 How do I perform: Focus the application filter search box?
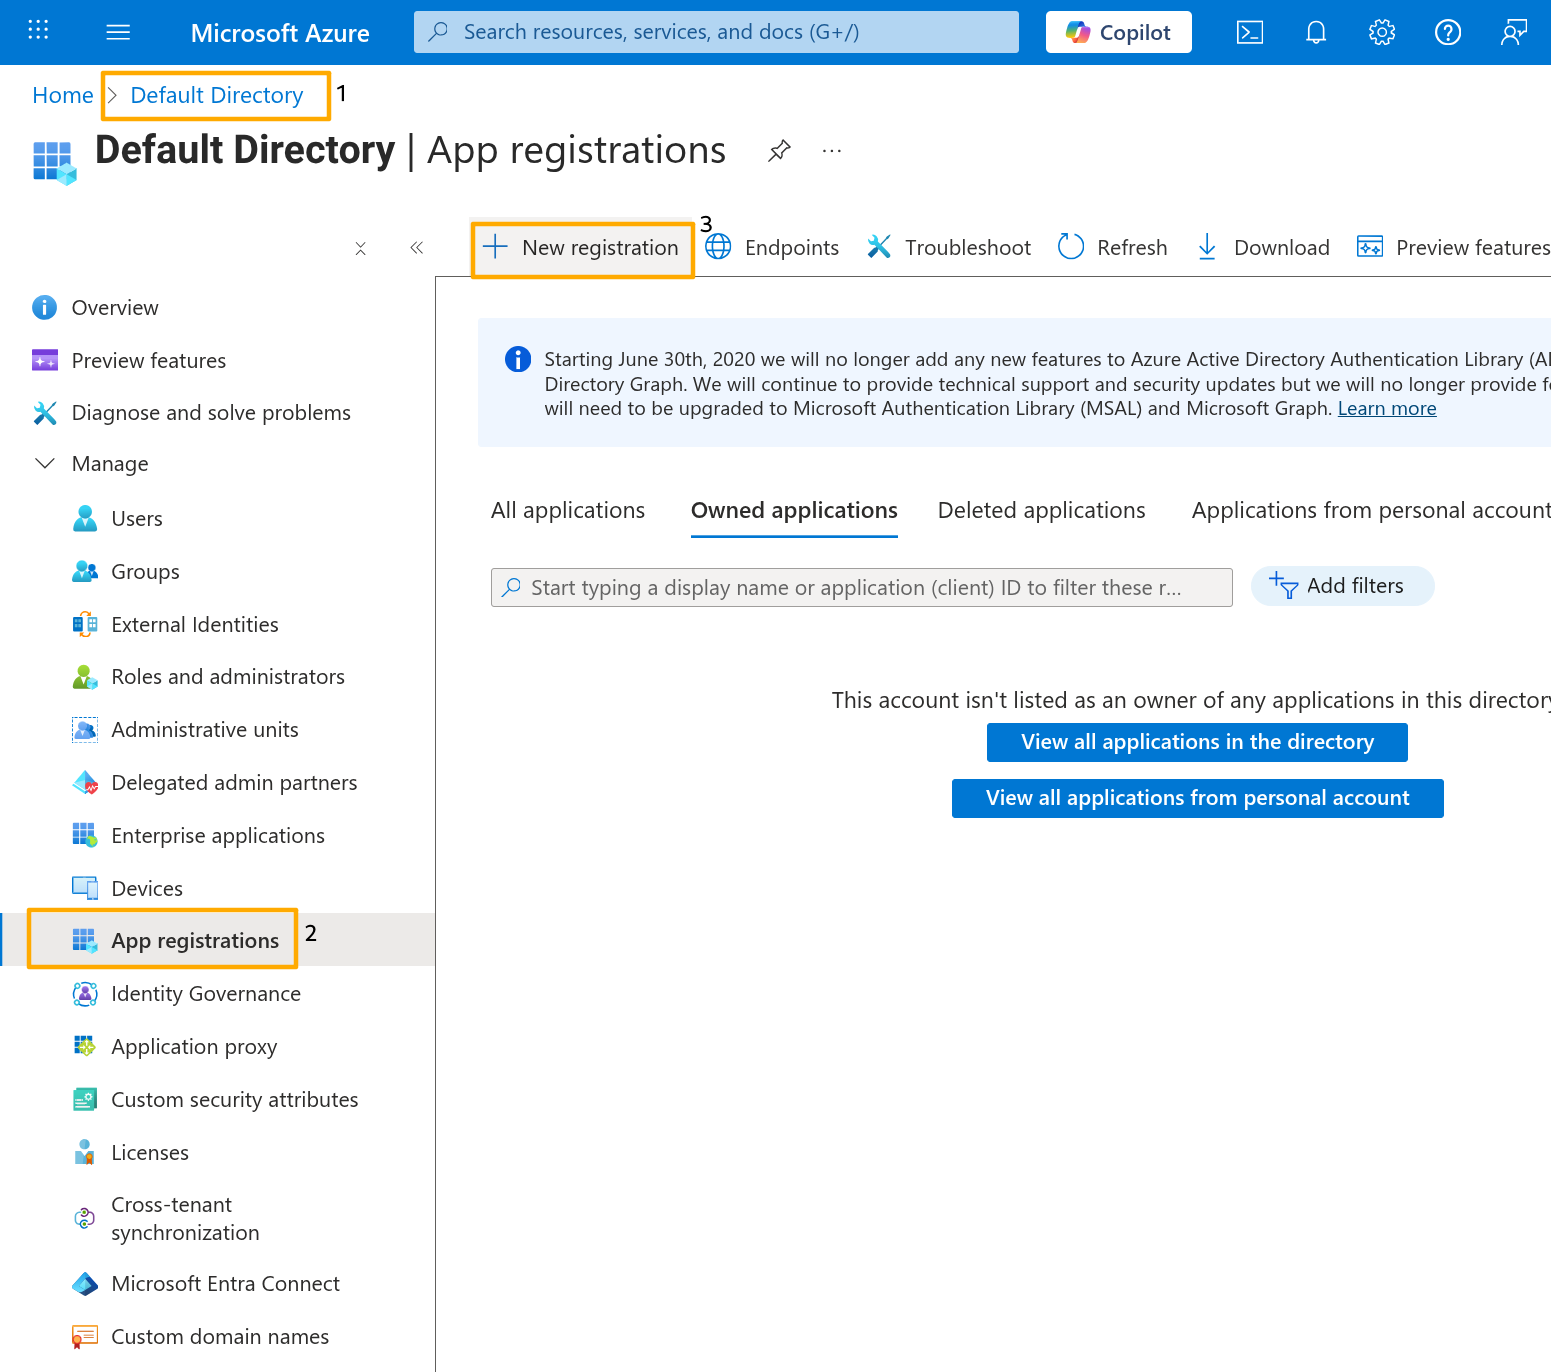coord(860,588)
